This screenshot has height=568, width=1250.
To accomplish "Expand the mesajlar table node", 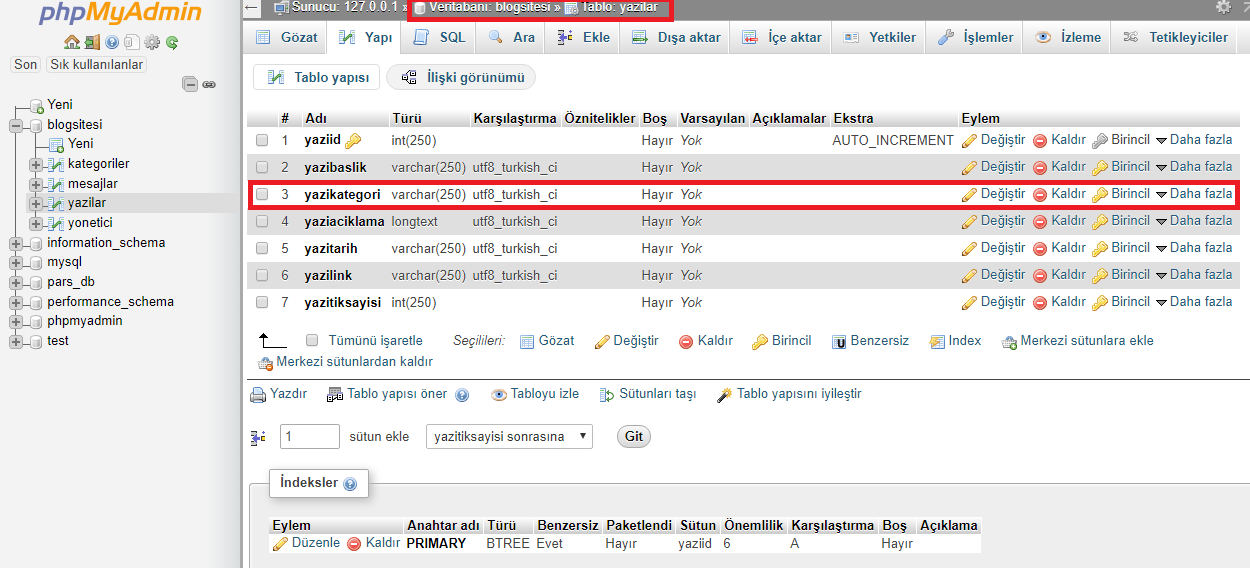I will pyautogui.click(x=36, y=184).
